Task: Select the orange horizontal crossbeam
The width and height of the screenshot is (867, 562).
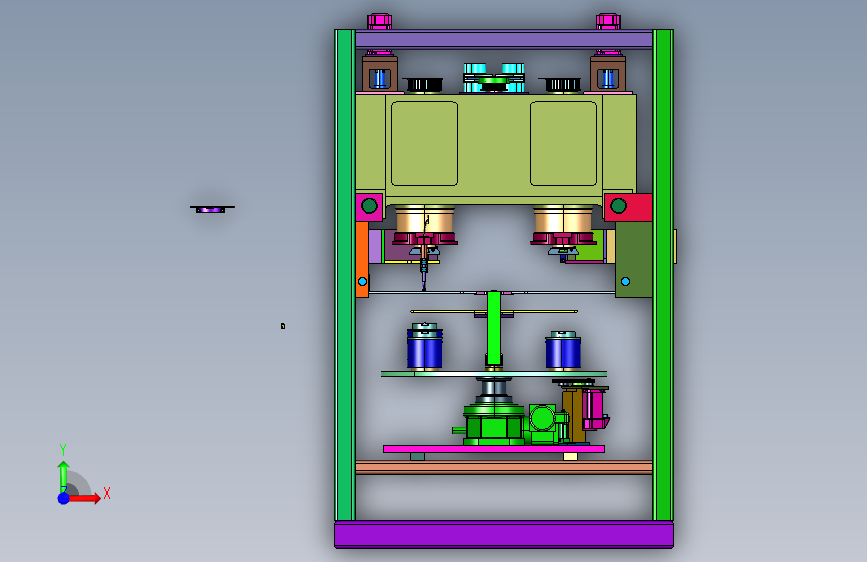Action: (504, 467)
